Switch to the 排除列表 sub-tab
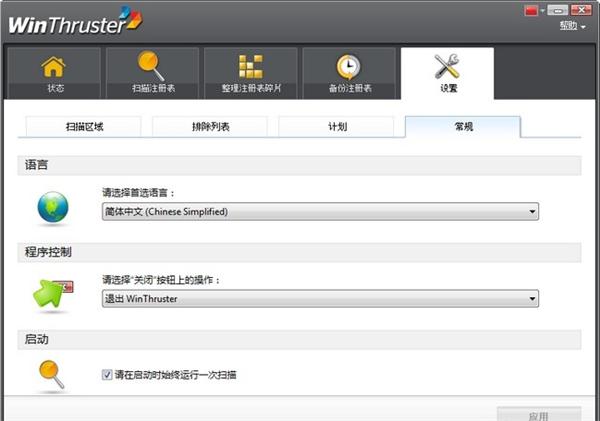The width and height of the screenshot is (600, 421). 210,127
